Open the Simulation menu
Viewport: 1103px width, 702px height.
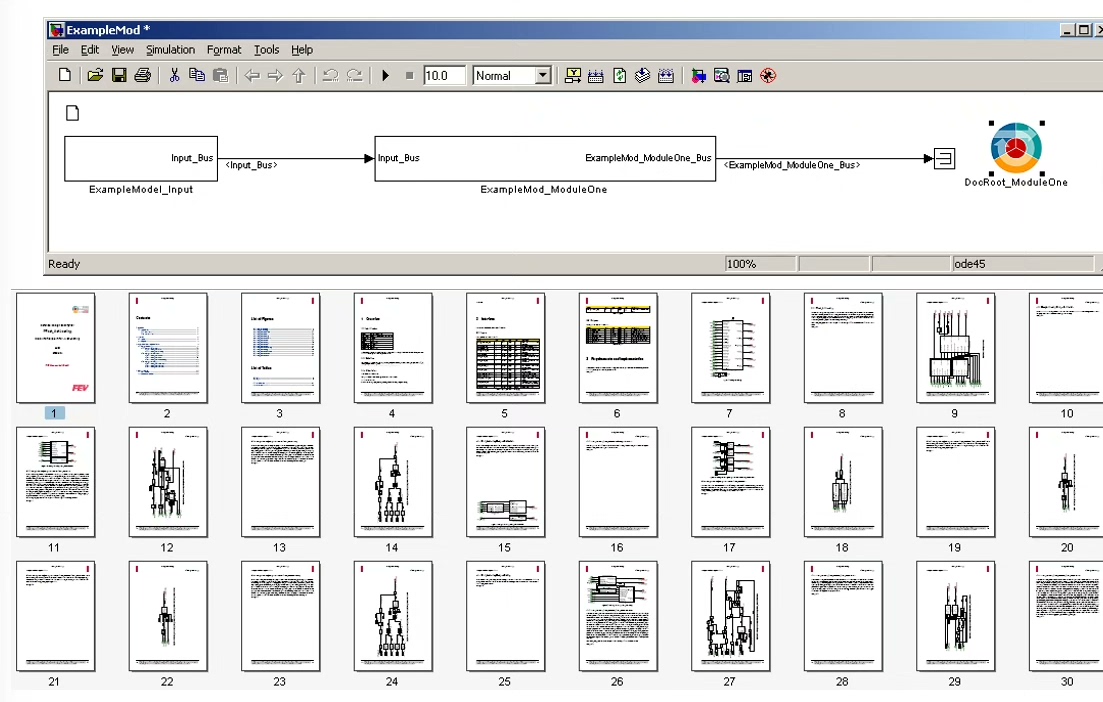tap(170, 50)
